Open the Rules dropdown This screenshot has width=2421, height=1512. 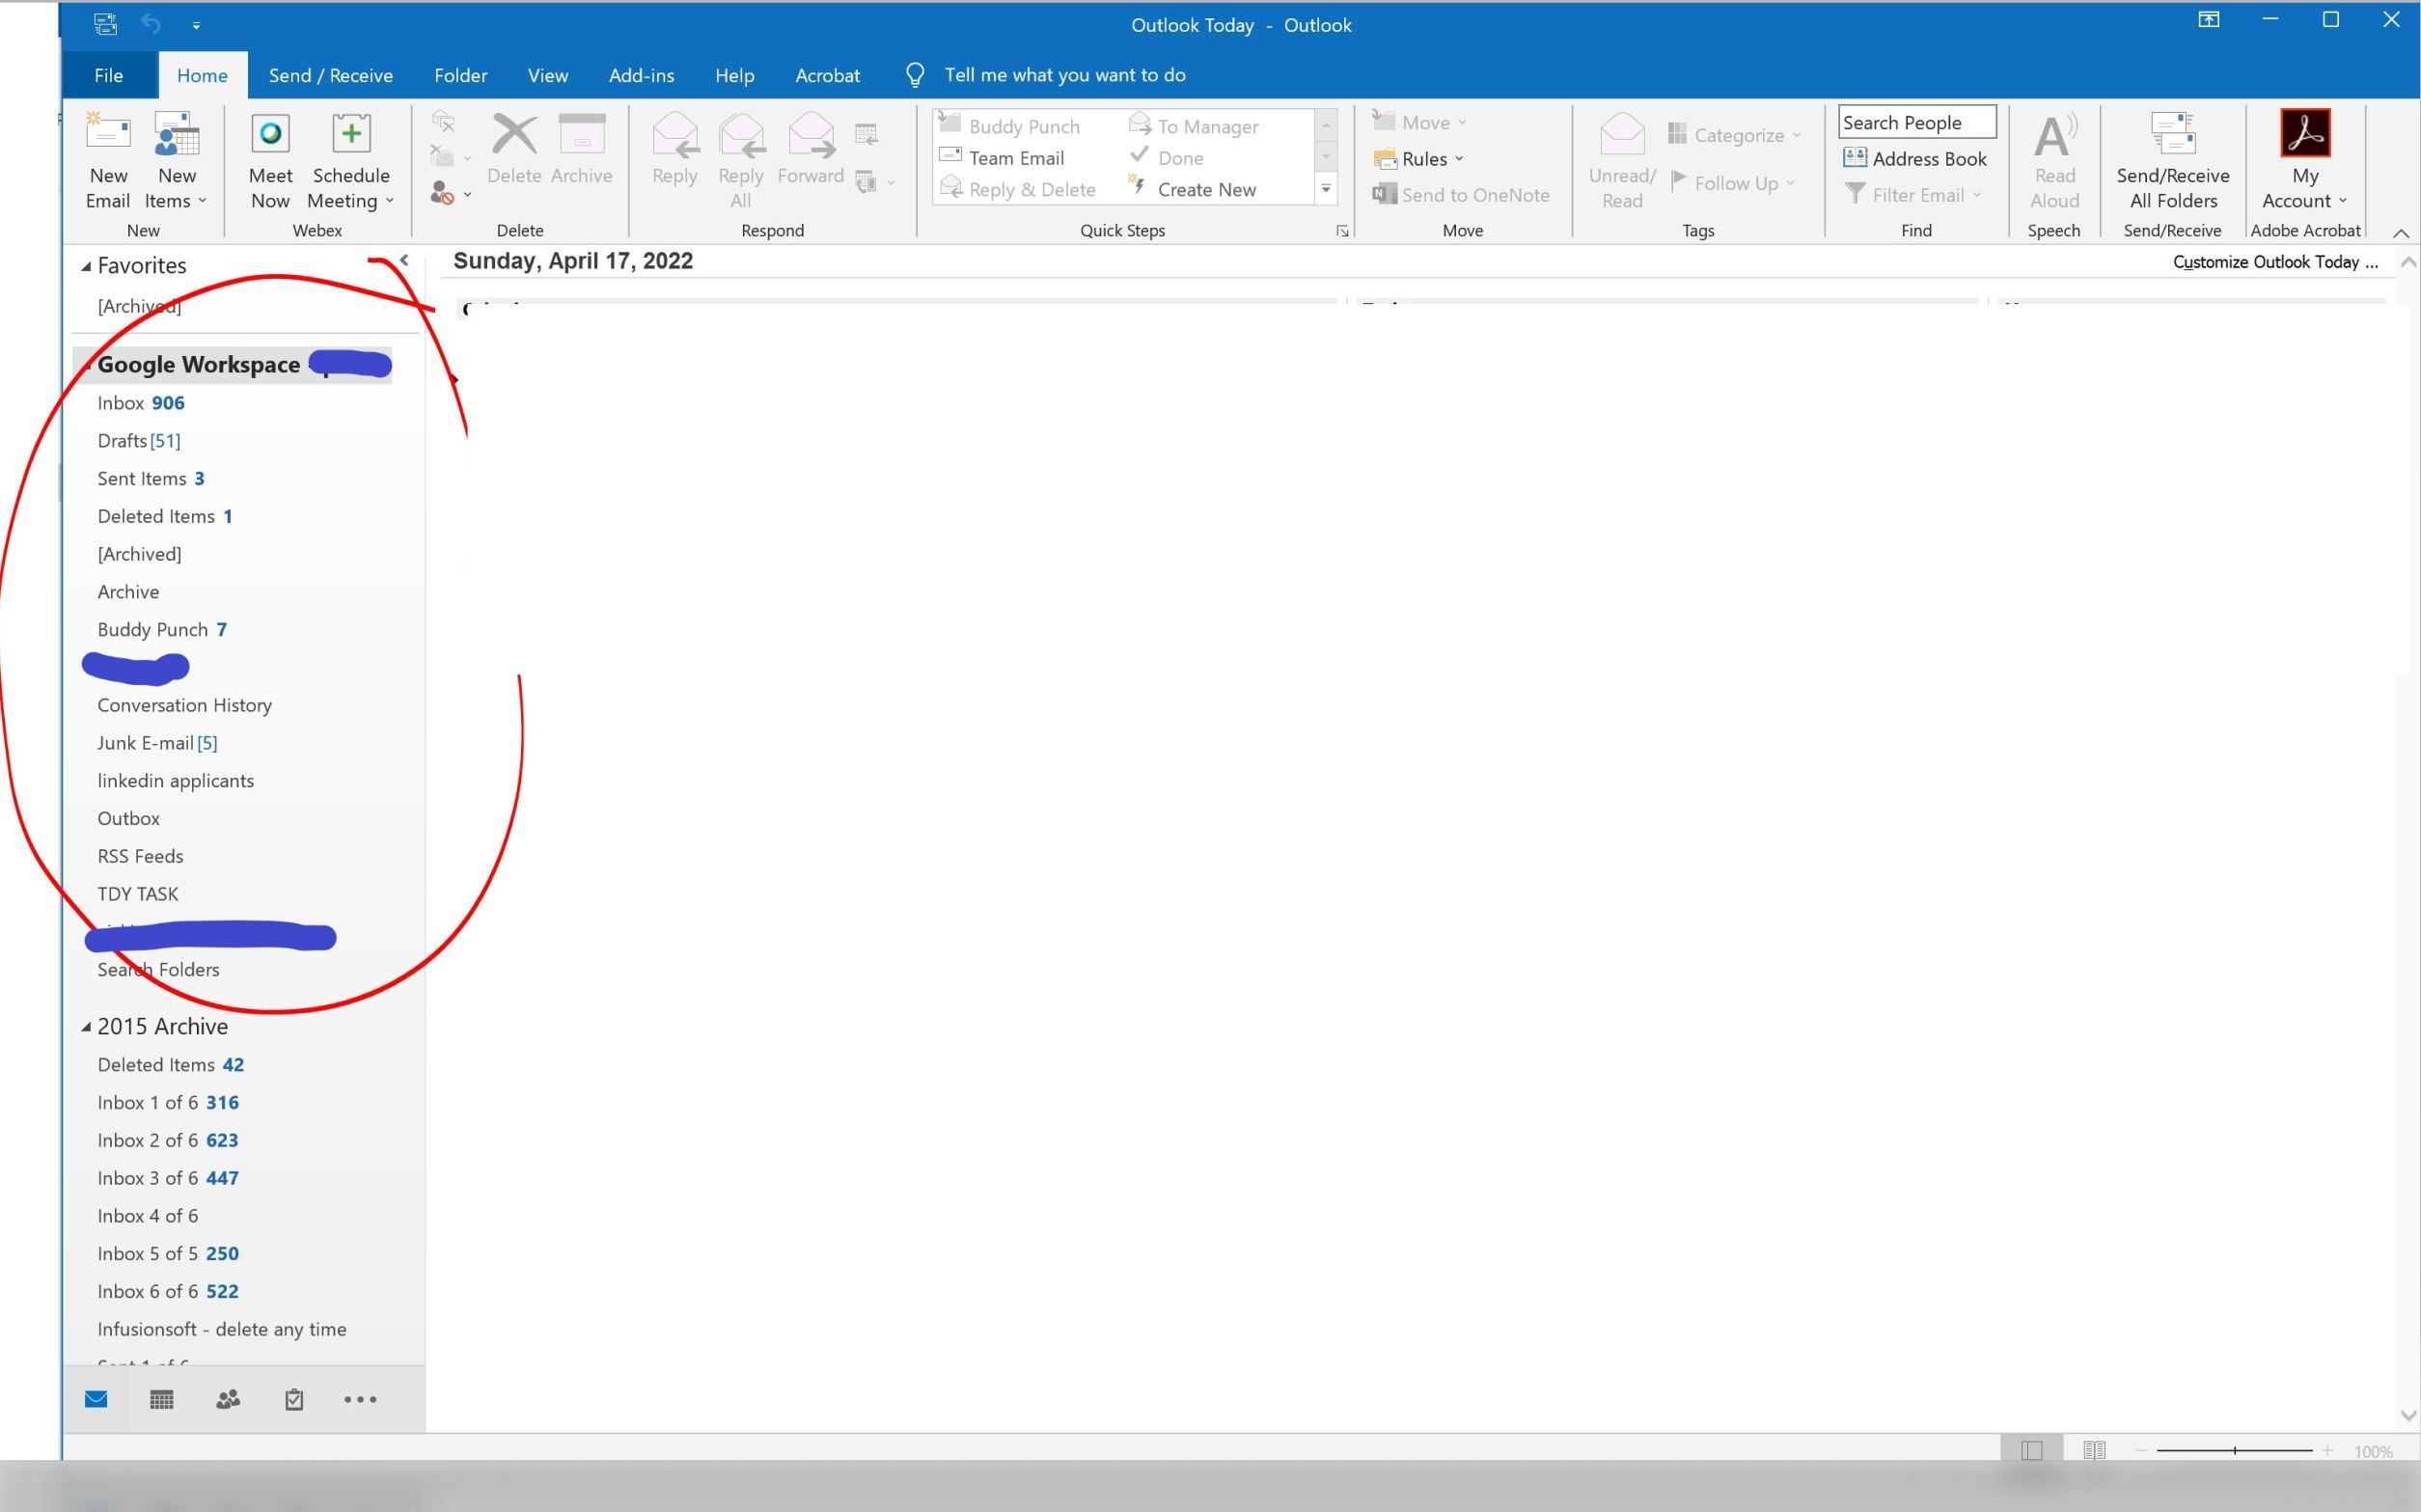1424,158
